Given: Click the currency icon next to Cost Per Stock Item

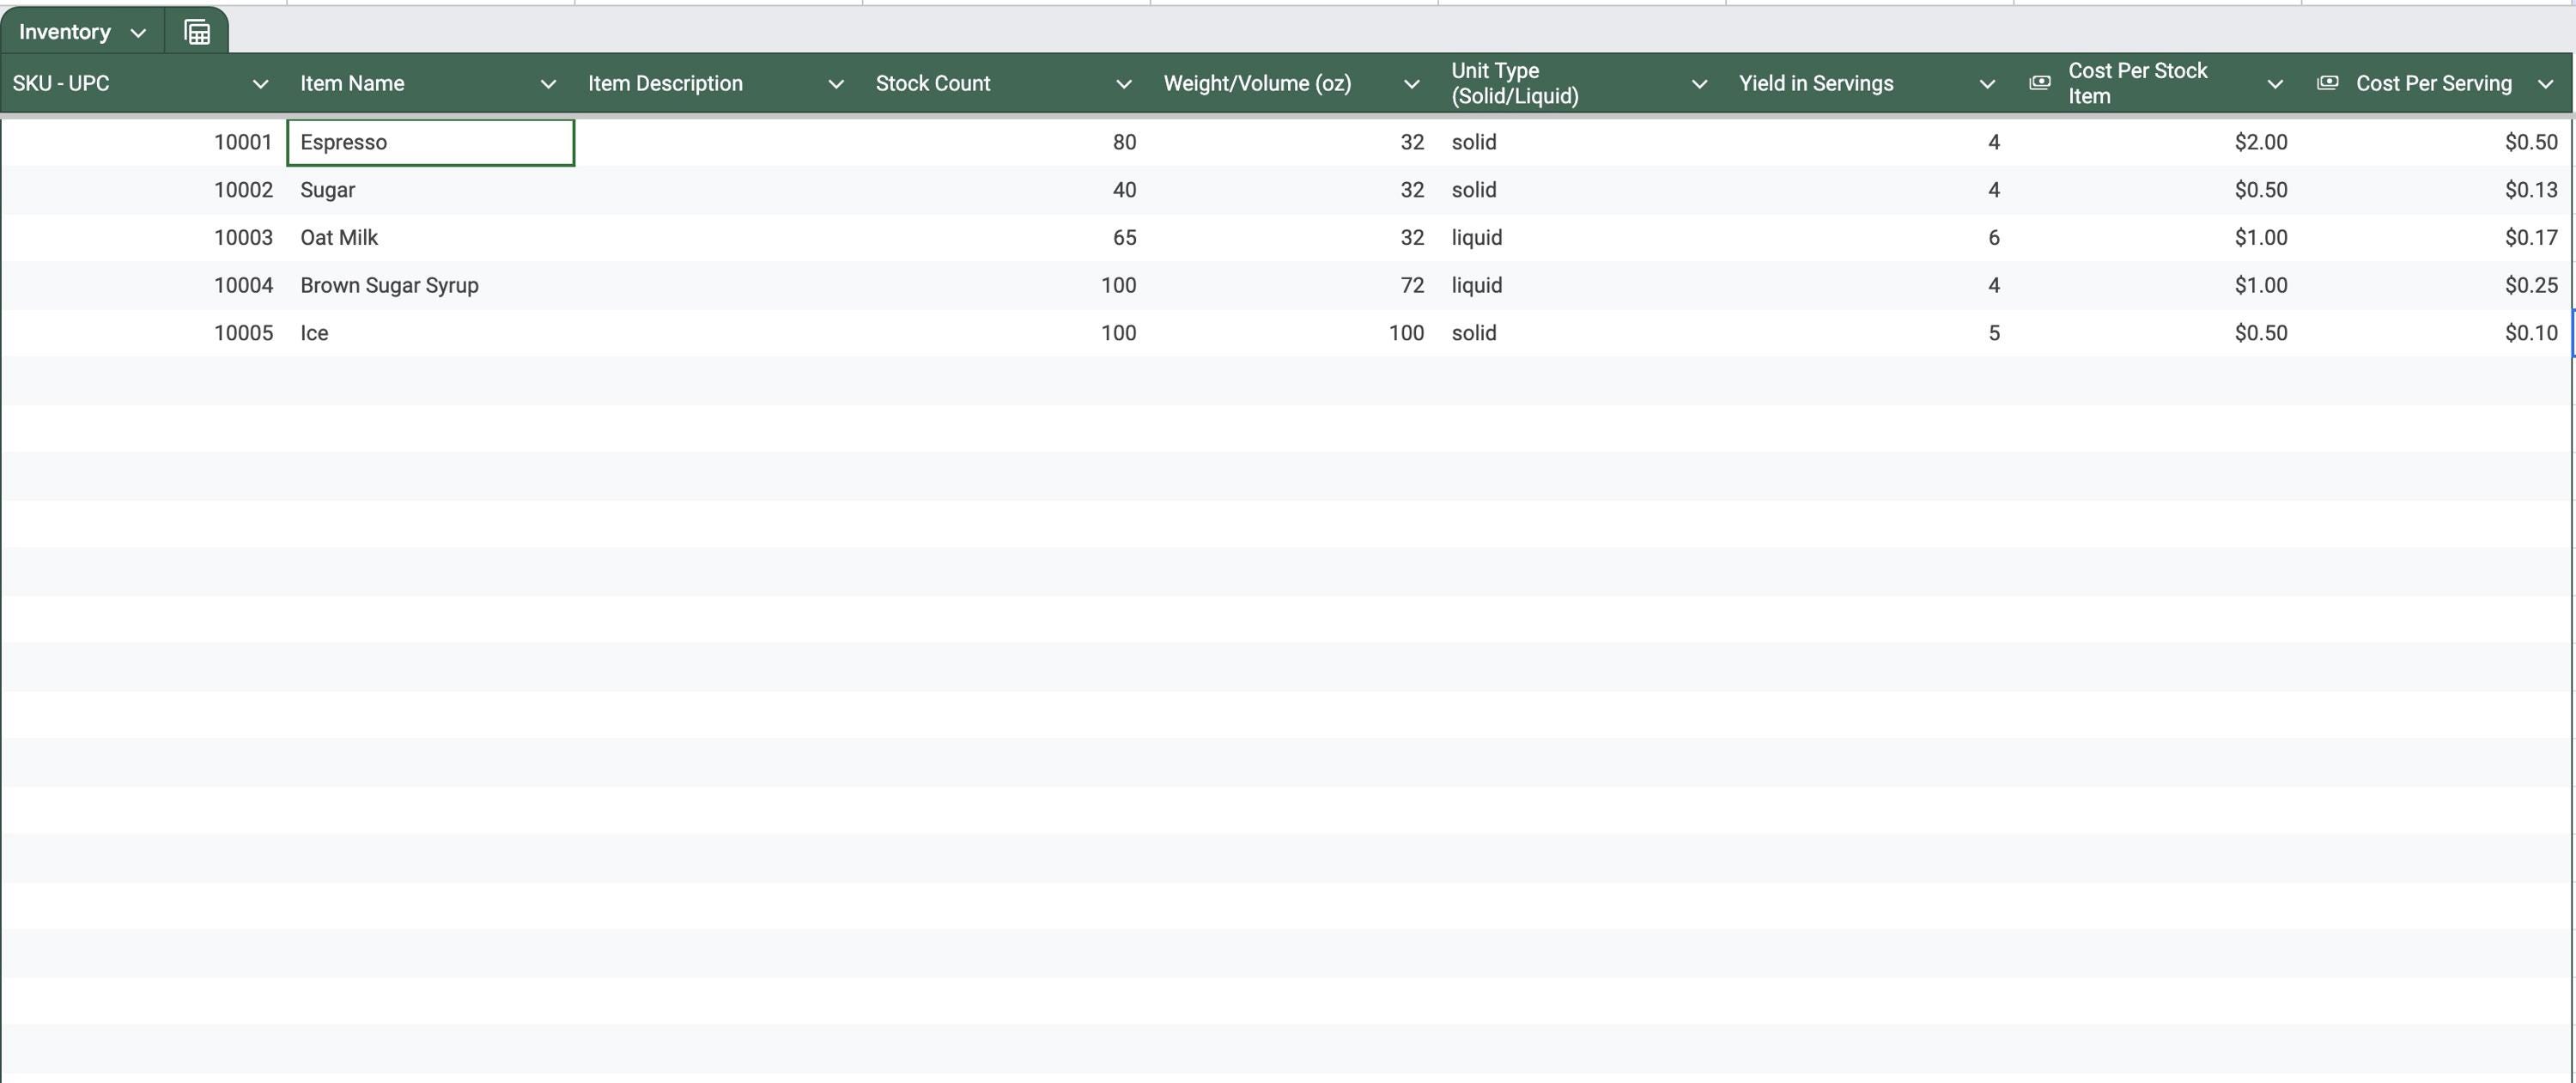Looking at the screenshot, I should coord(2040,83).
